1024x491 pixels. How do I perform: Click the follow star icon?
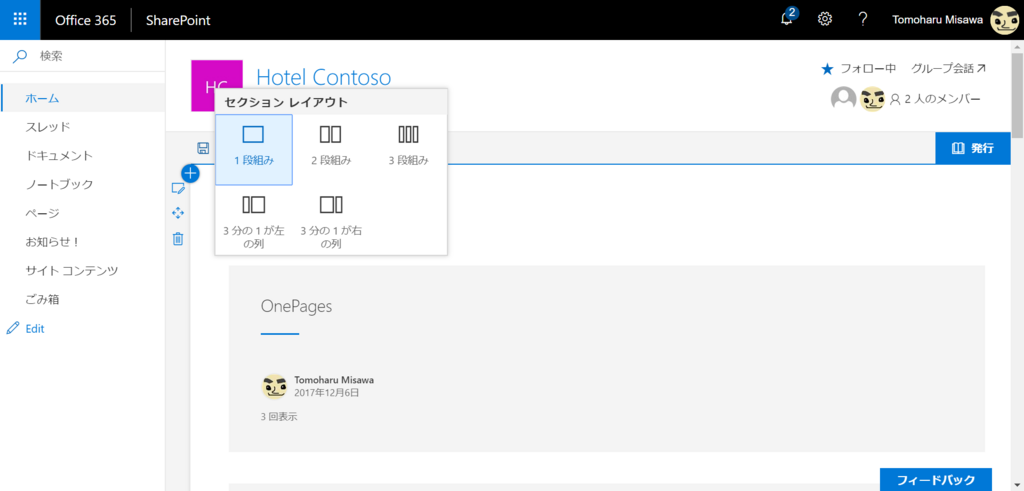click(827, 69)
